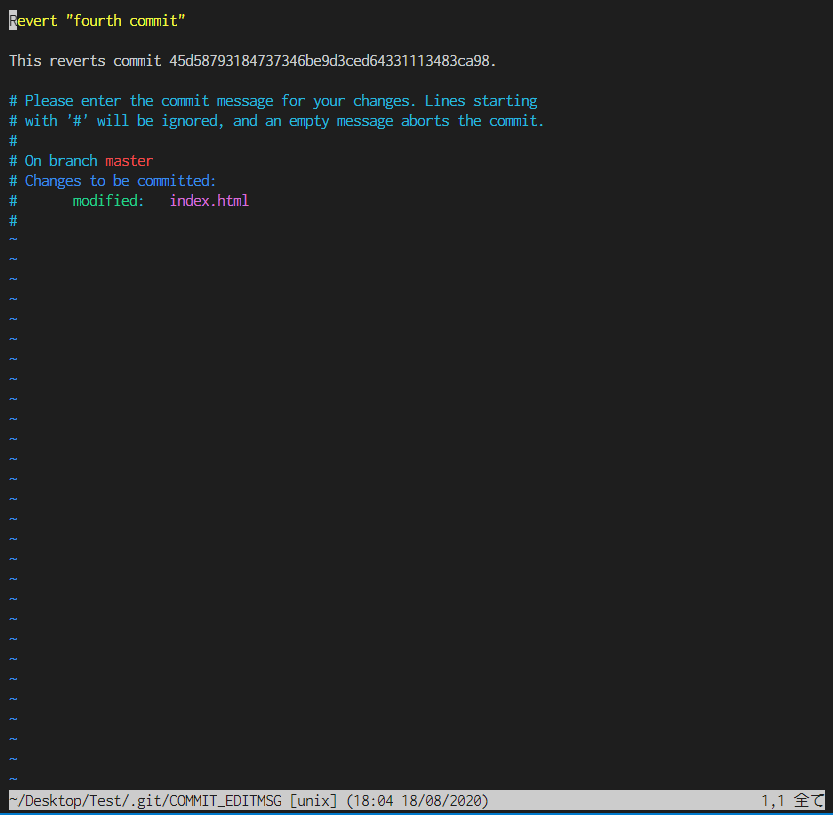Click the word "modified:"
The width and height of the screenshot is (833, 815).
(108, 201)
